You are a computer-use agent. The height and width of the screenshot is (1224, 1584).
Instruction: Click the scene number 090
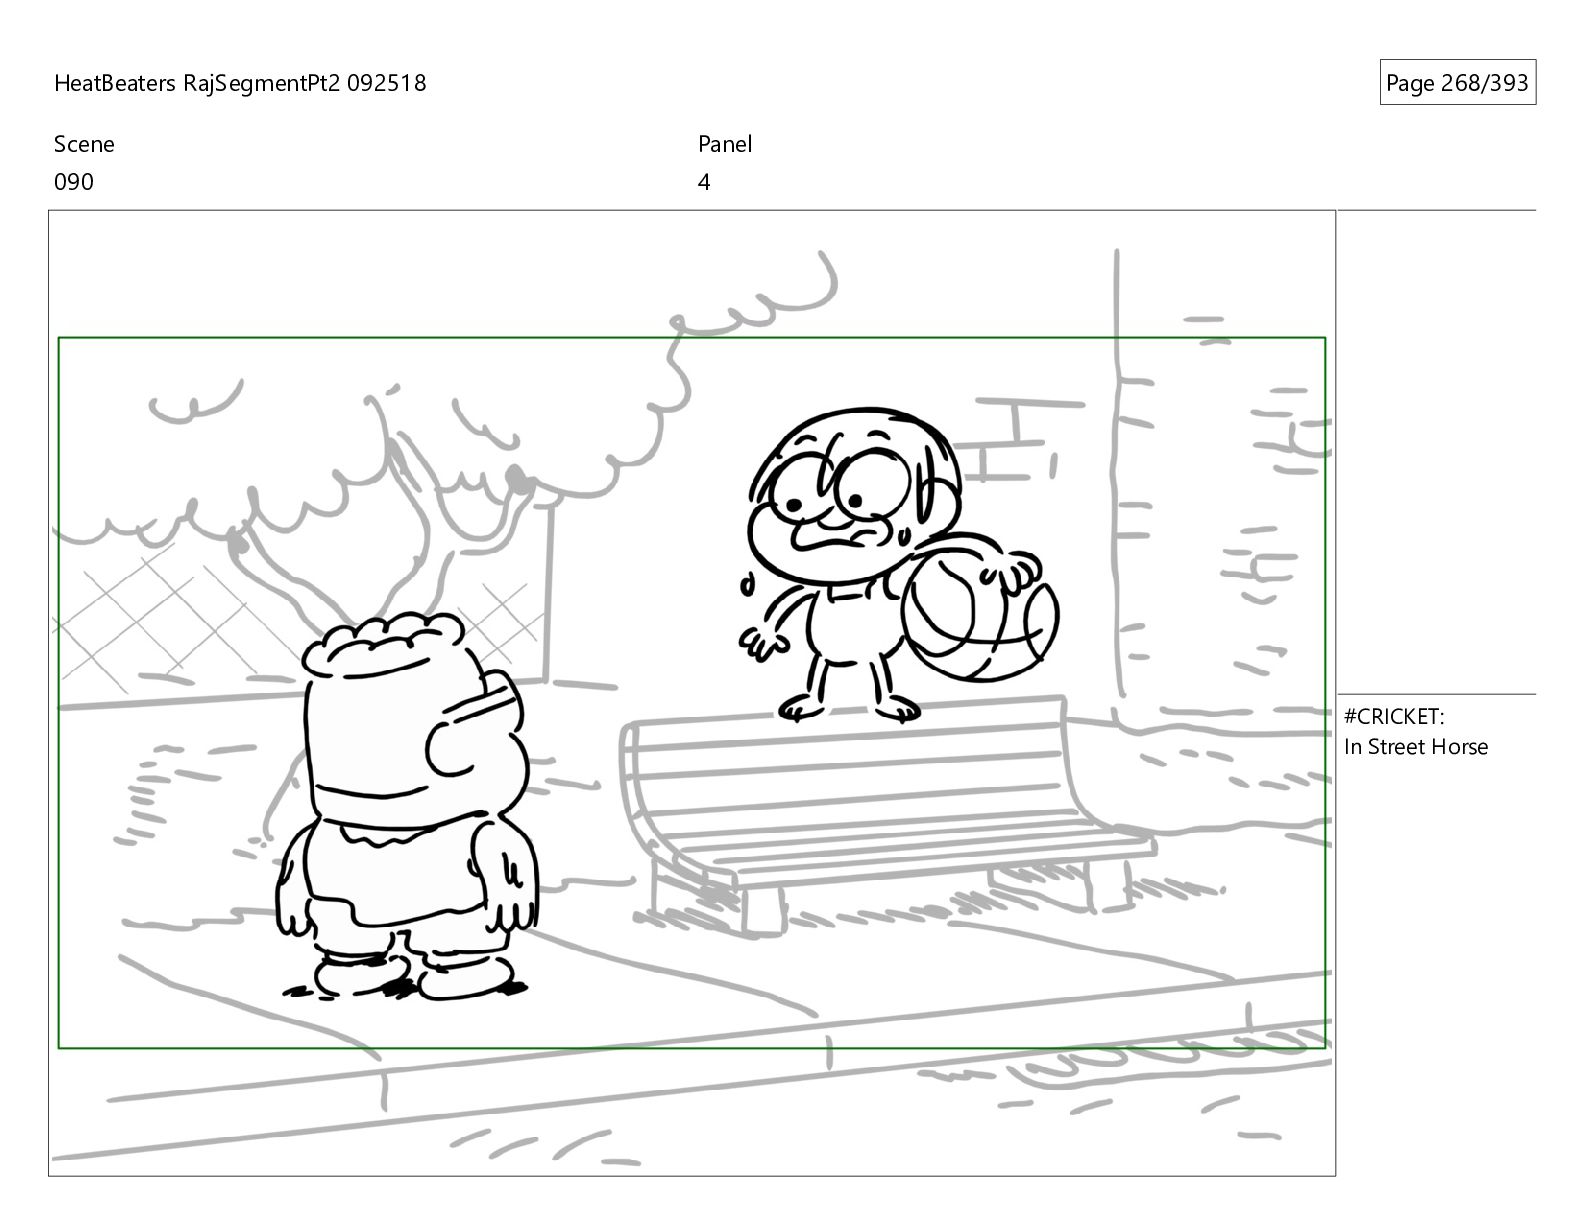pyautogui.click(x=74, y=182)
